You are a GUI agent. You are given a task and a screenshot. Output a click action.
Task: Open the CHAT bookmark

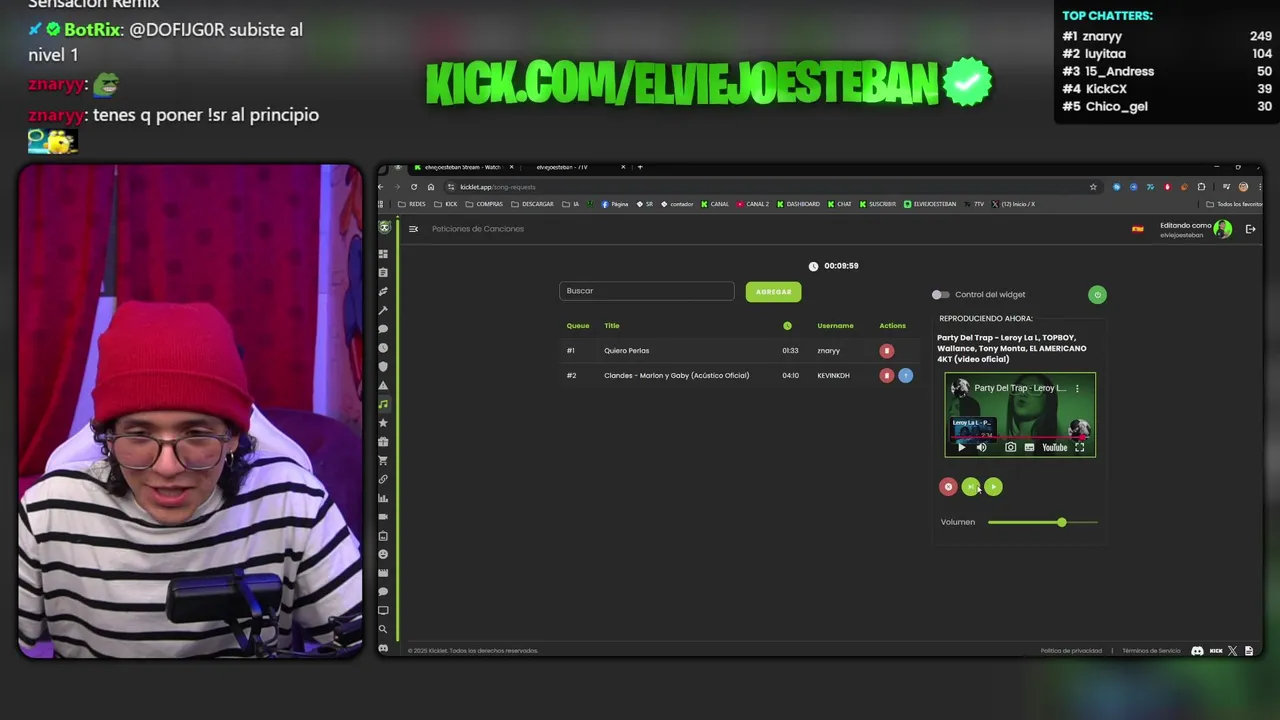click(840, 204)
